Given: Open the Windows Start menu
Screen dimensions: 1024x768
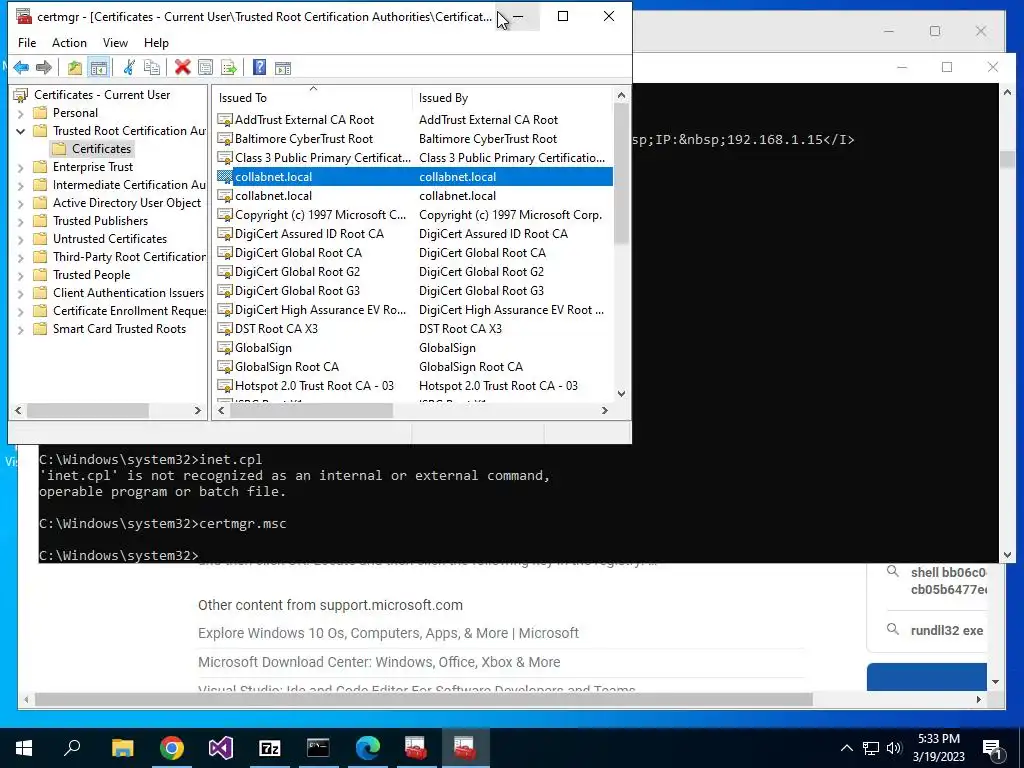Looking at the screenshot, I should pyautogui.click(x=24, y=748).
